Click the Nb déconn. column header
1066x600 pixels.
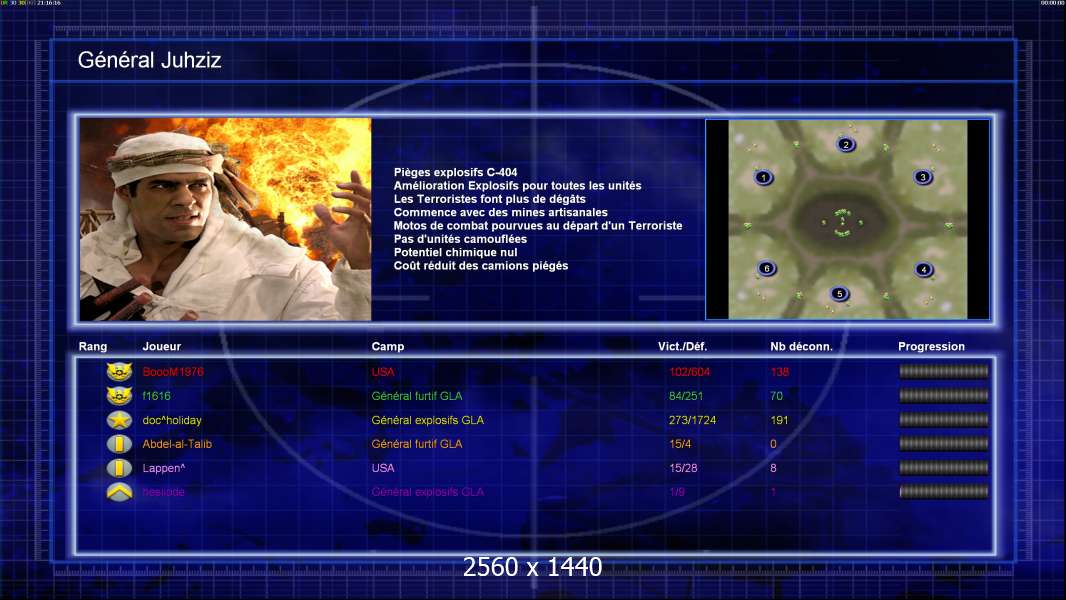(x=801, y=347)
